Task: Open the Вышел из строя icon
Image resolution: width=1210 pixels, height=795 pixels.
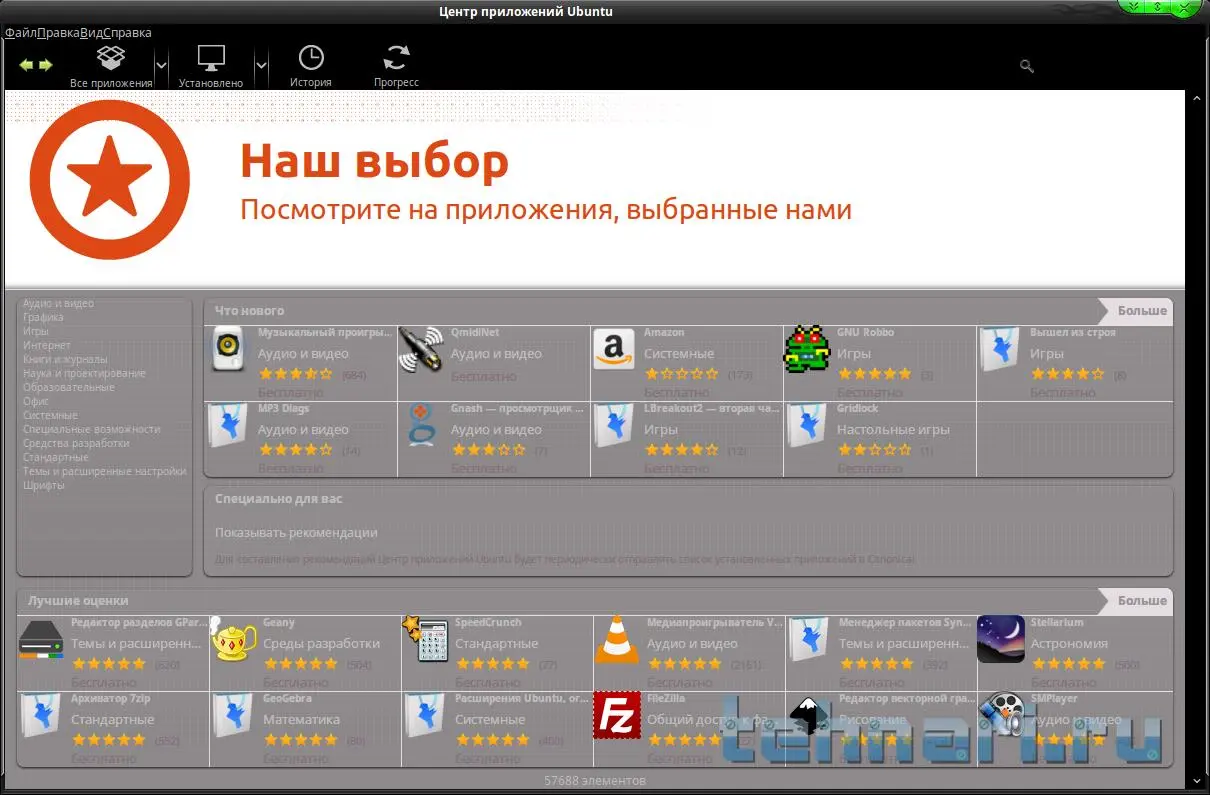Action: pyautogui.click(x=999, y=349)
